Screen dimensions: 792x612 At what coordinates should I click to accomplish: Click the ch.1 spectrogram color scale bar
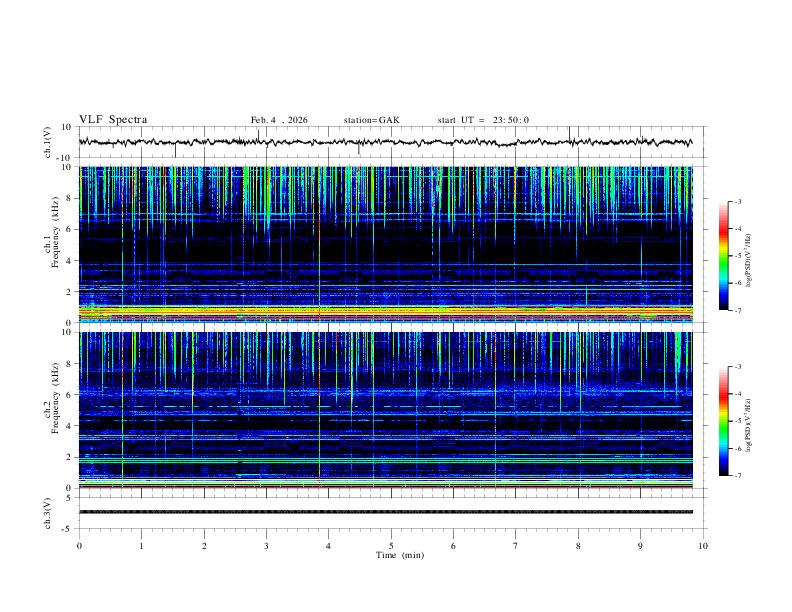point(723,256)
